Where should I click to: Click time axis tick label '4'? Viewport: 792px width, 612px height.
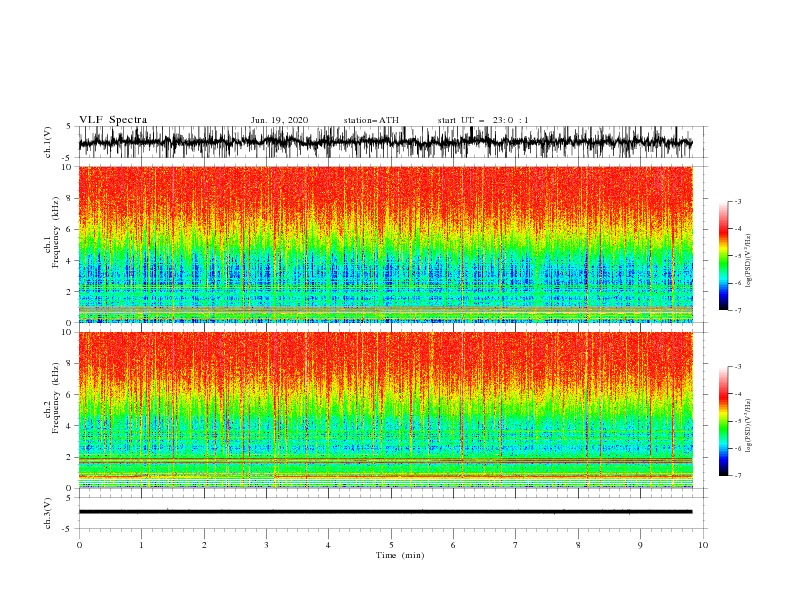(328, 545)
